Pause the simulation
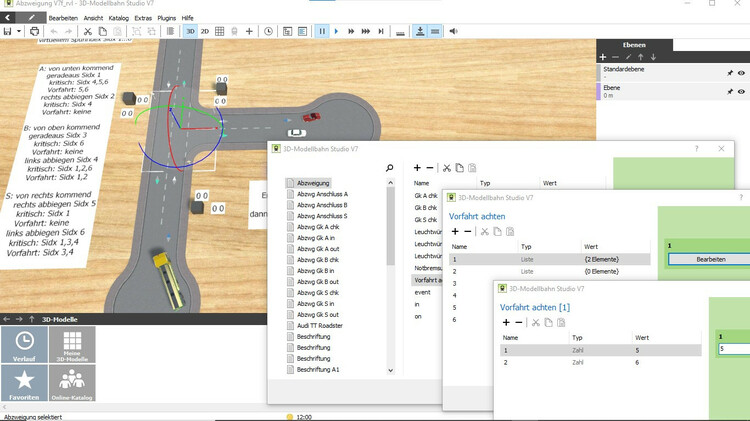Viewport: 750px width, 421px height. pyautogui.click(x=322, y=32)
